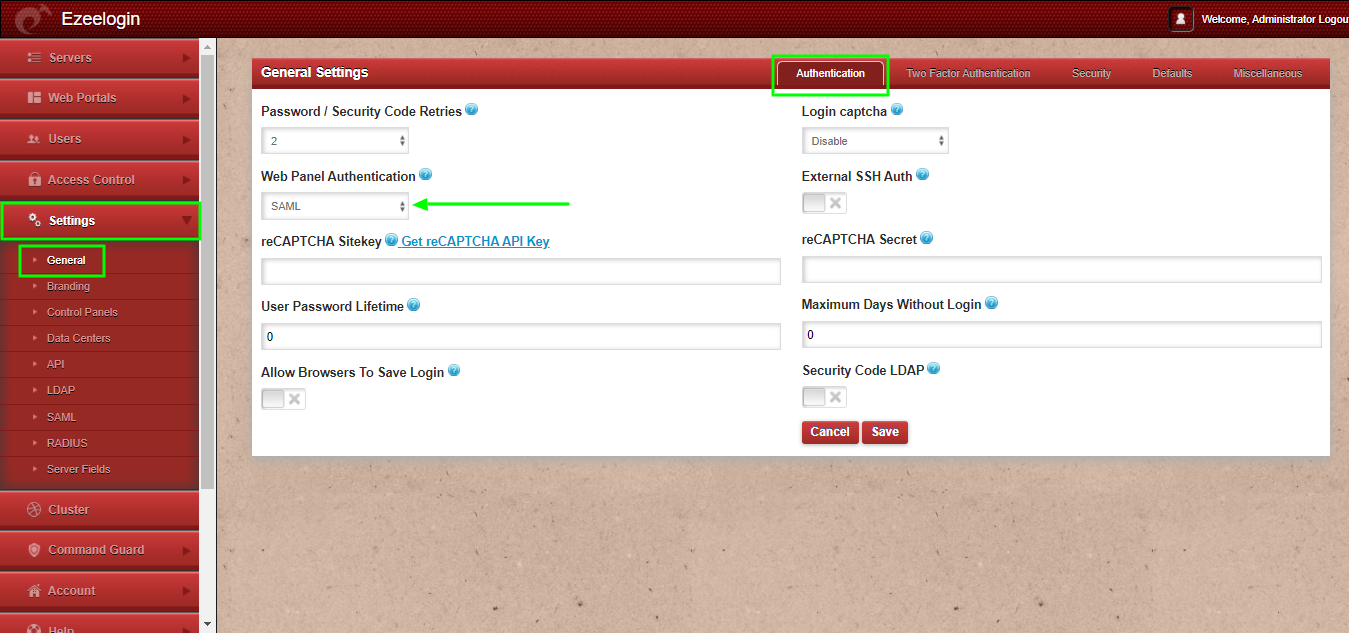Focus the Maximum Days Without Login field
Image resolution: width=1349 pixels, height=633 pixels.
[1062, 335]
